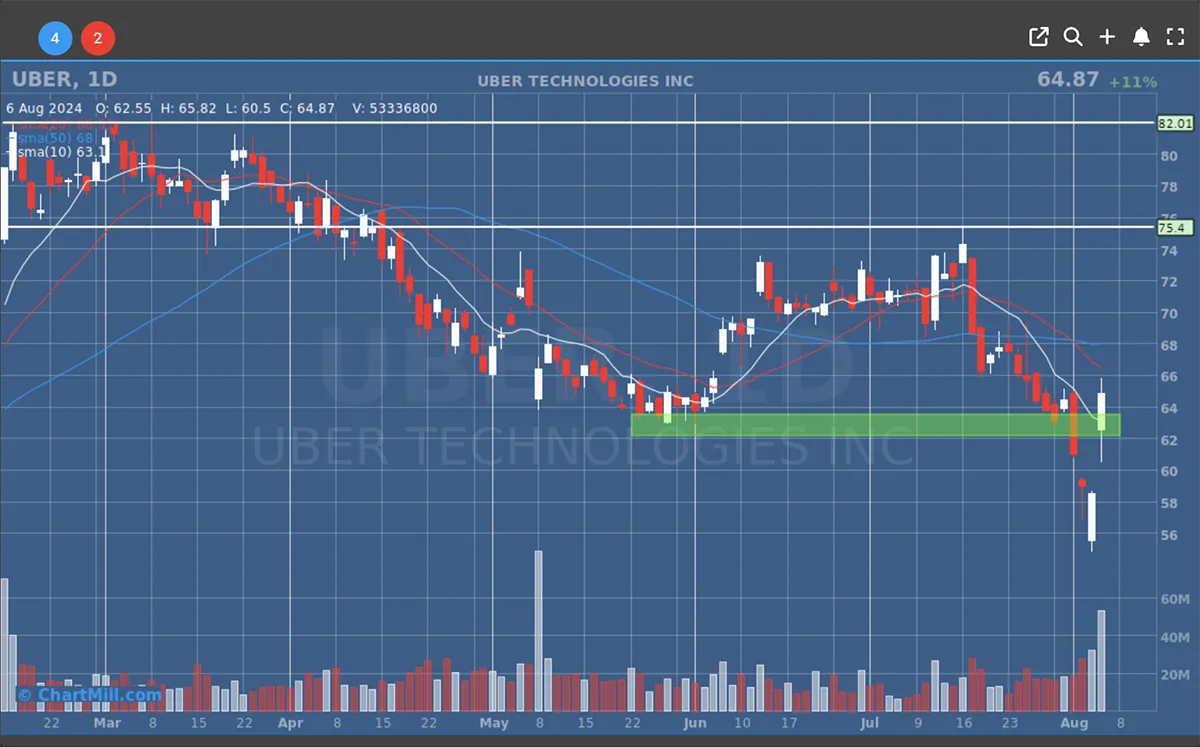
Task: Click the blue badge showing 4
Action: (55, 39)
